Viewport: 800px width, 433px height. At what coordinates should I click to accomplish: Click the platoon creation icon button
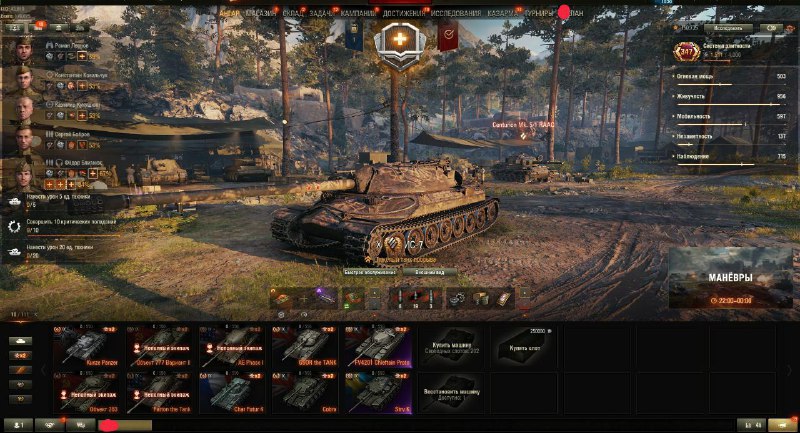(x=19, y=425)
